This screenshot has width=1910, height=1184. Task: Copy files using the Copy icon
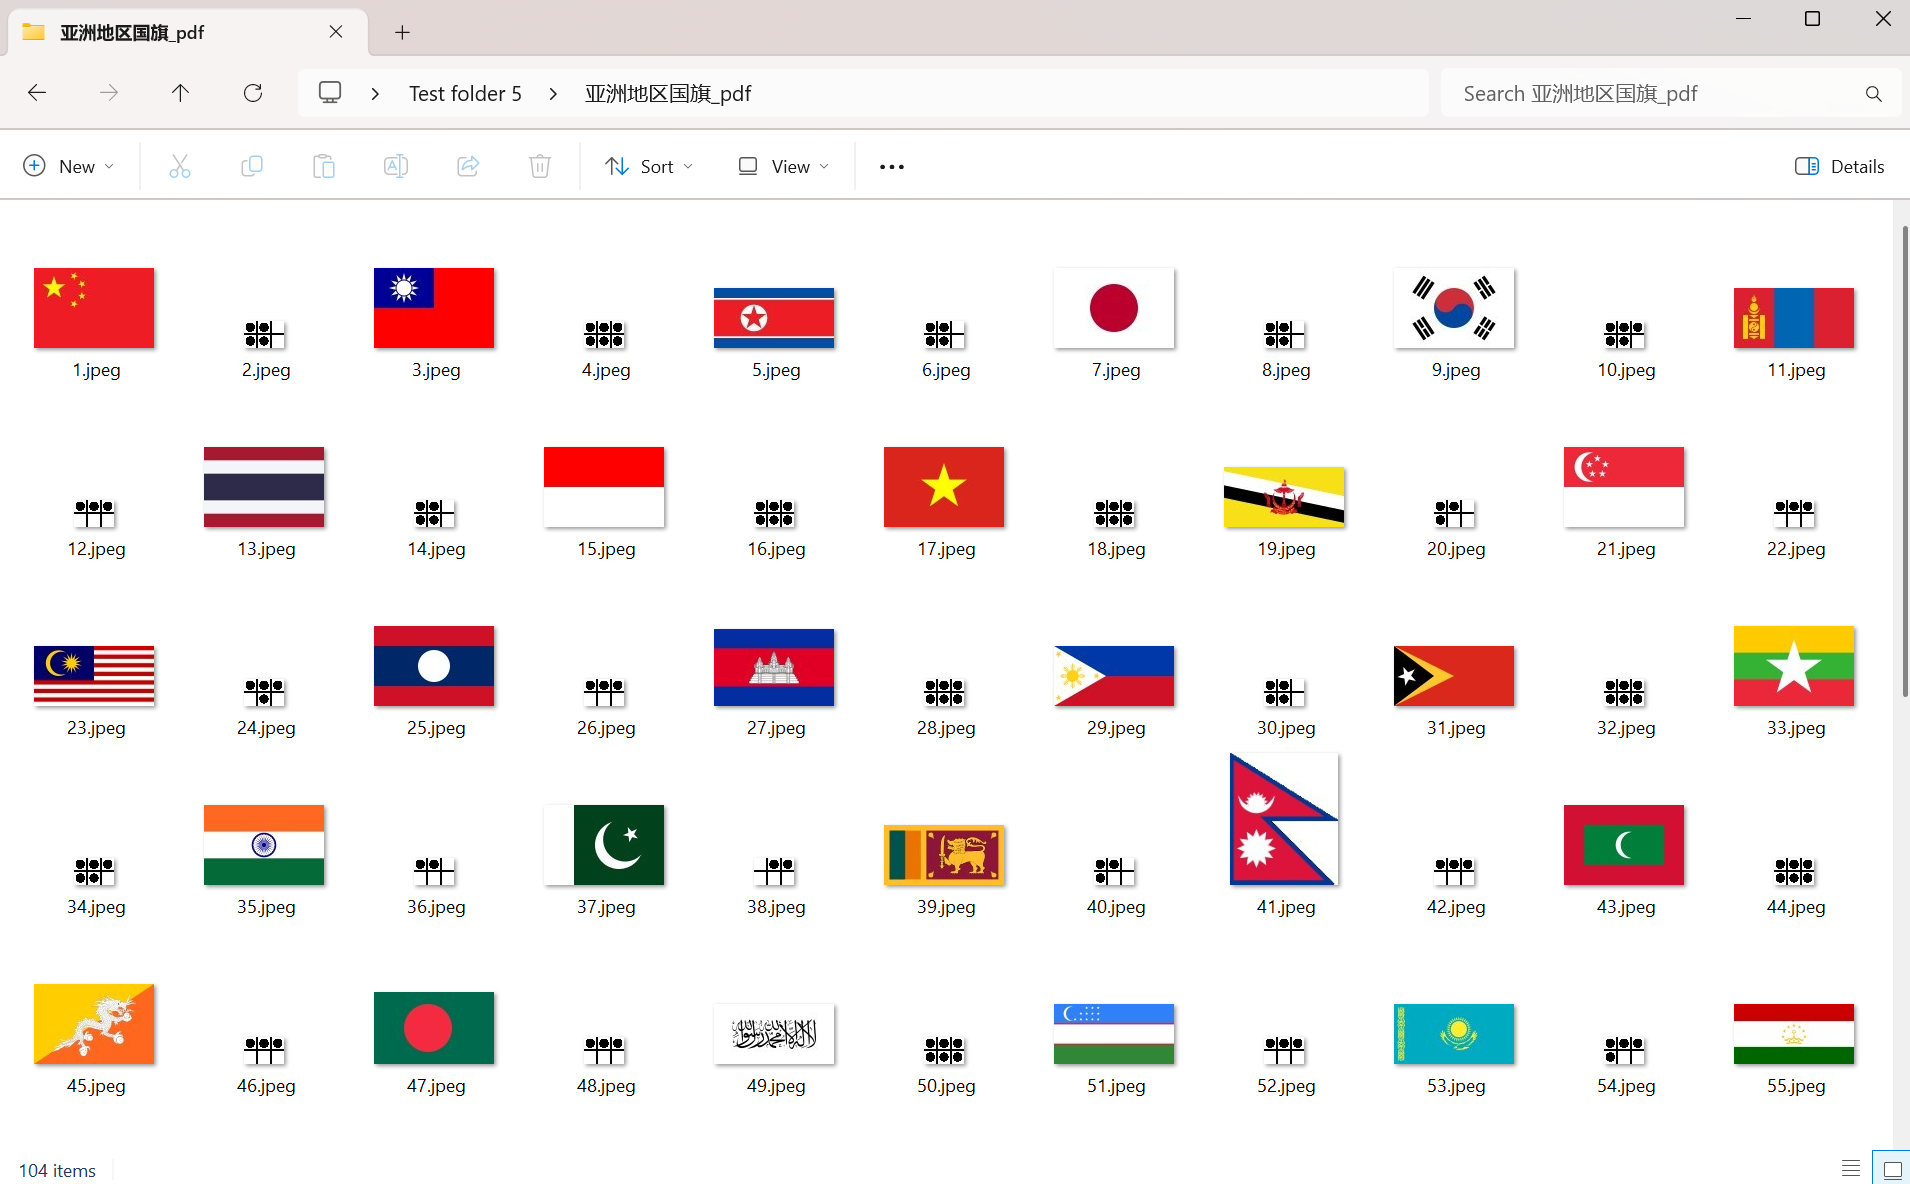(251, 166)
